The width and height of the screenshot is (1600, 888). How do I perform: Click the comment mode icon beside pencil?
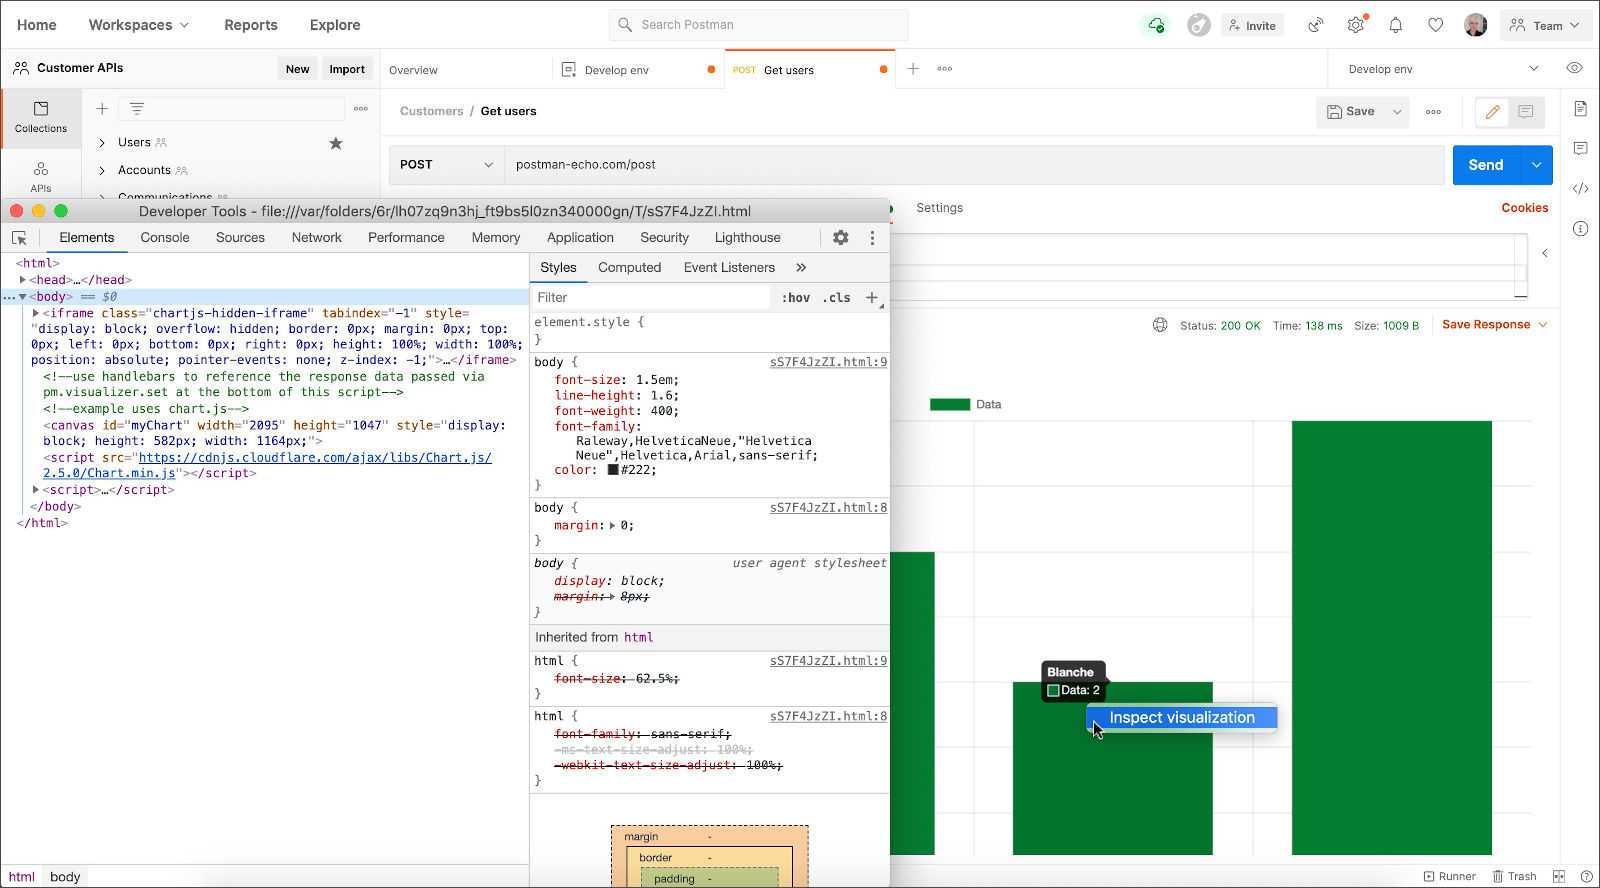(x=1526, y=112)
